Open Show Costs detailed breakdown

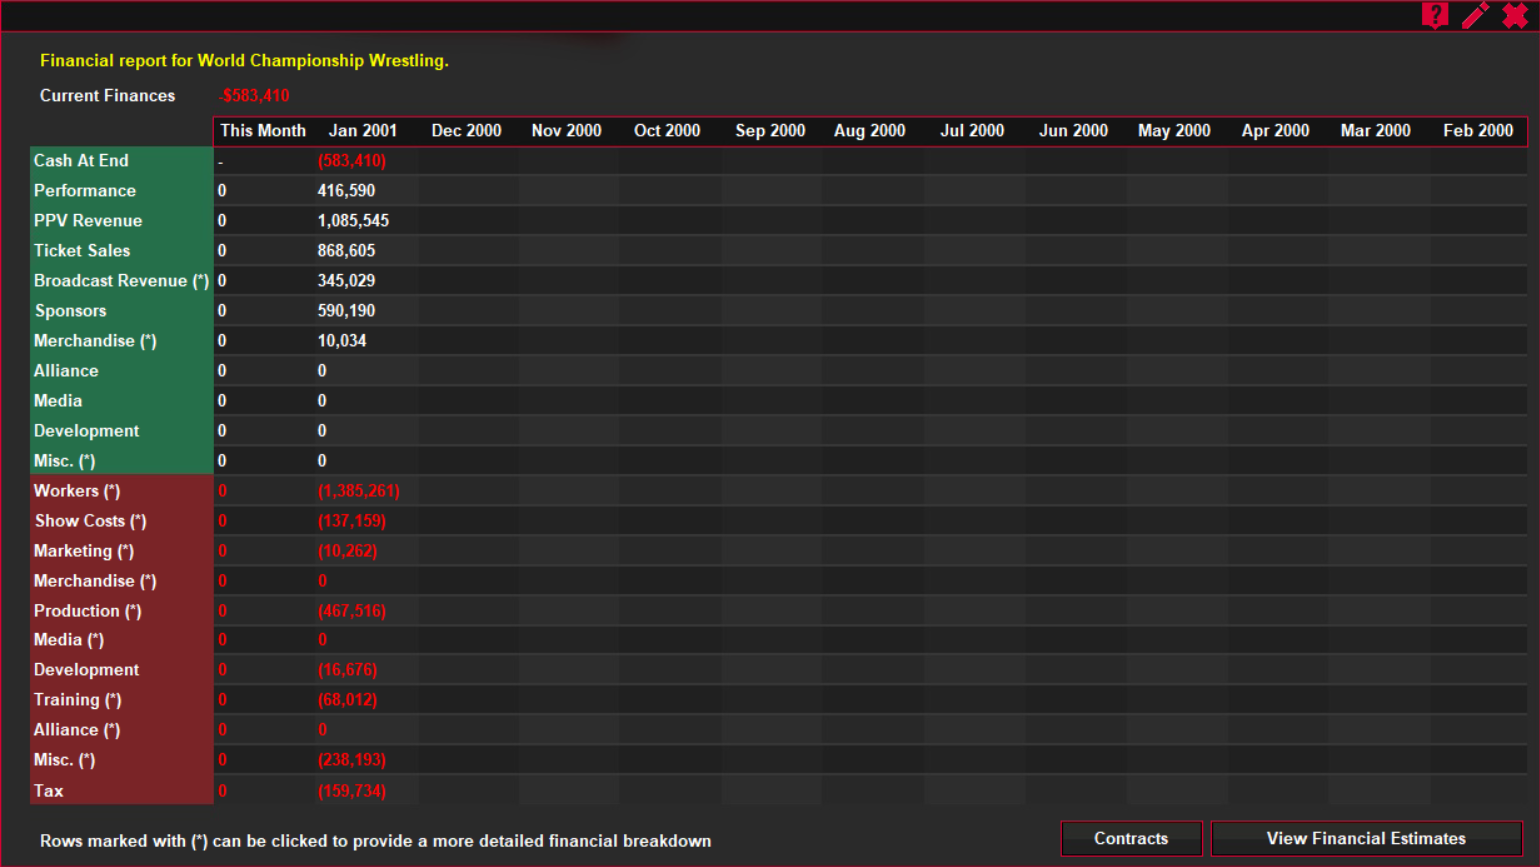pos(90,521)
